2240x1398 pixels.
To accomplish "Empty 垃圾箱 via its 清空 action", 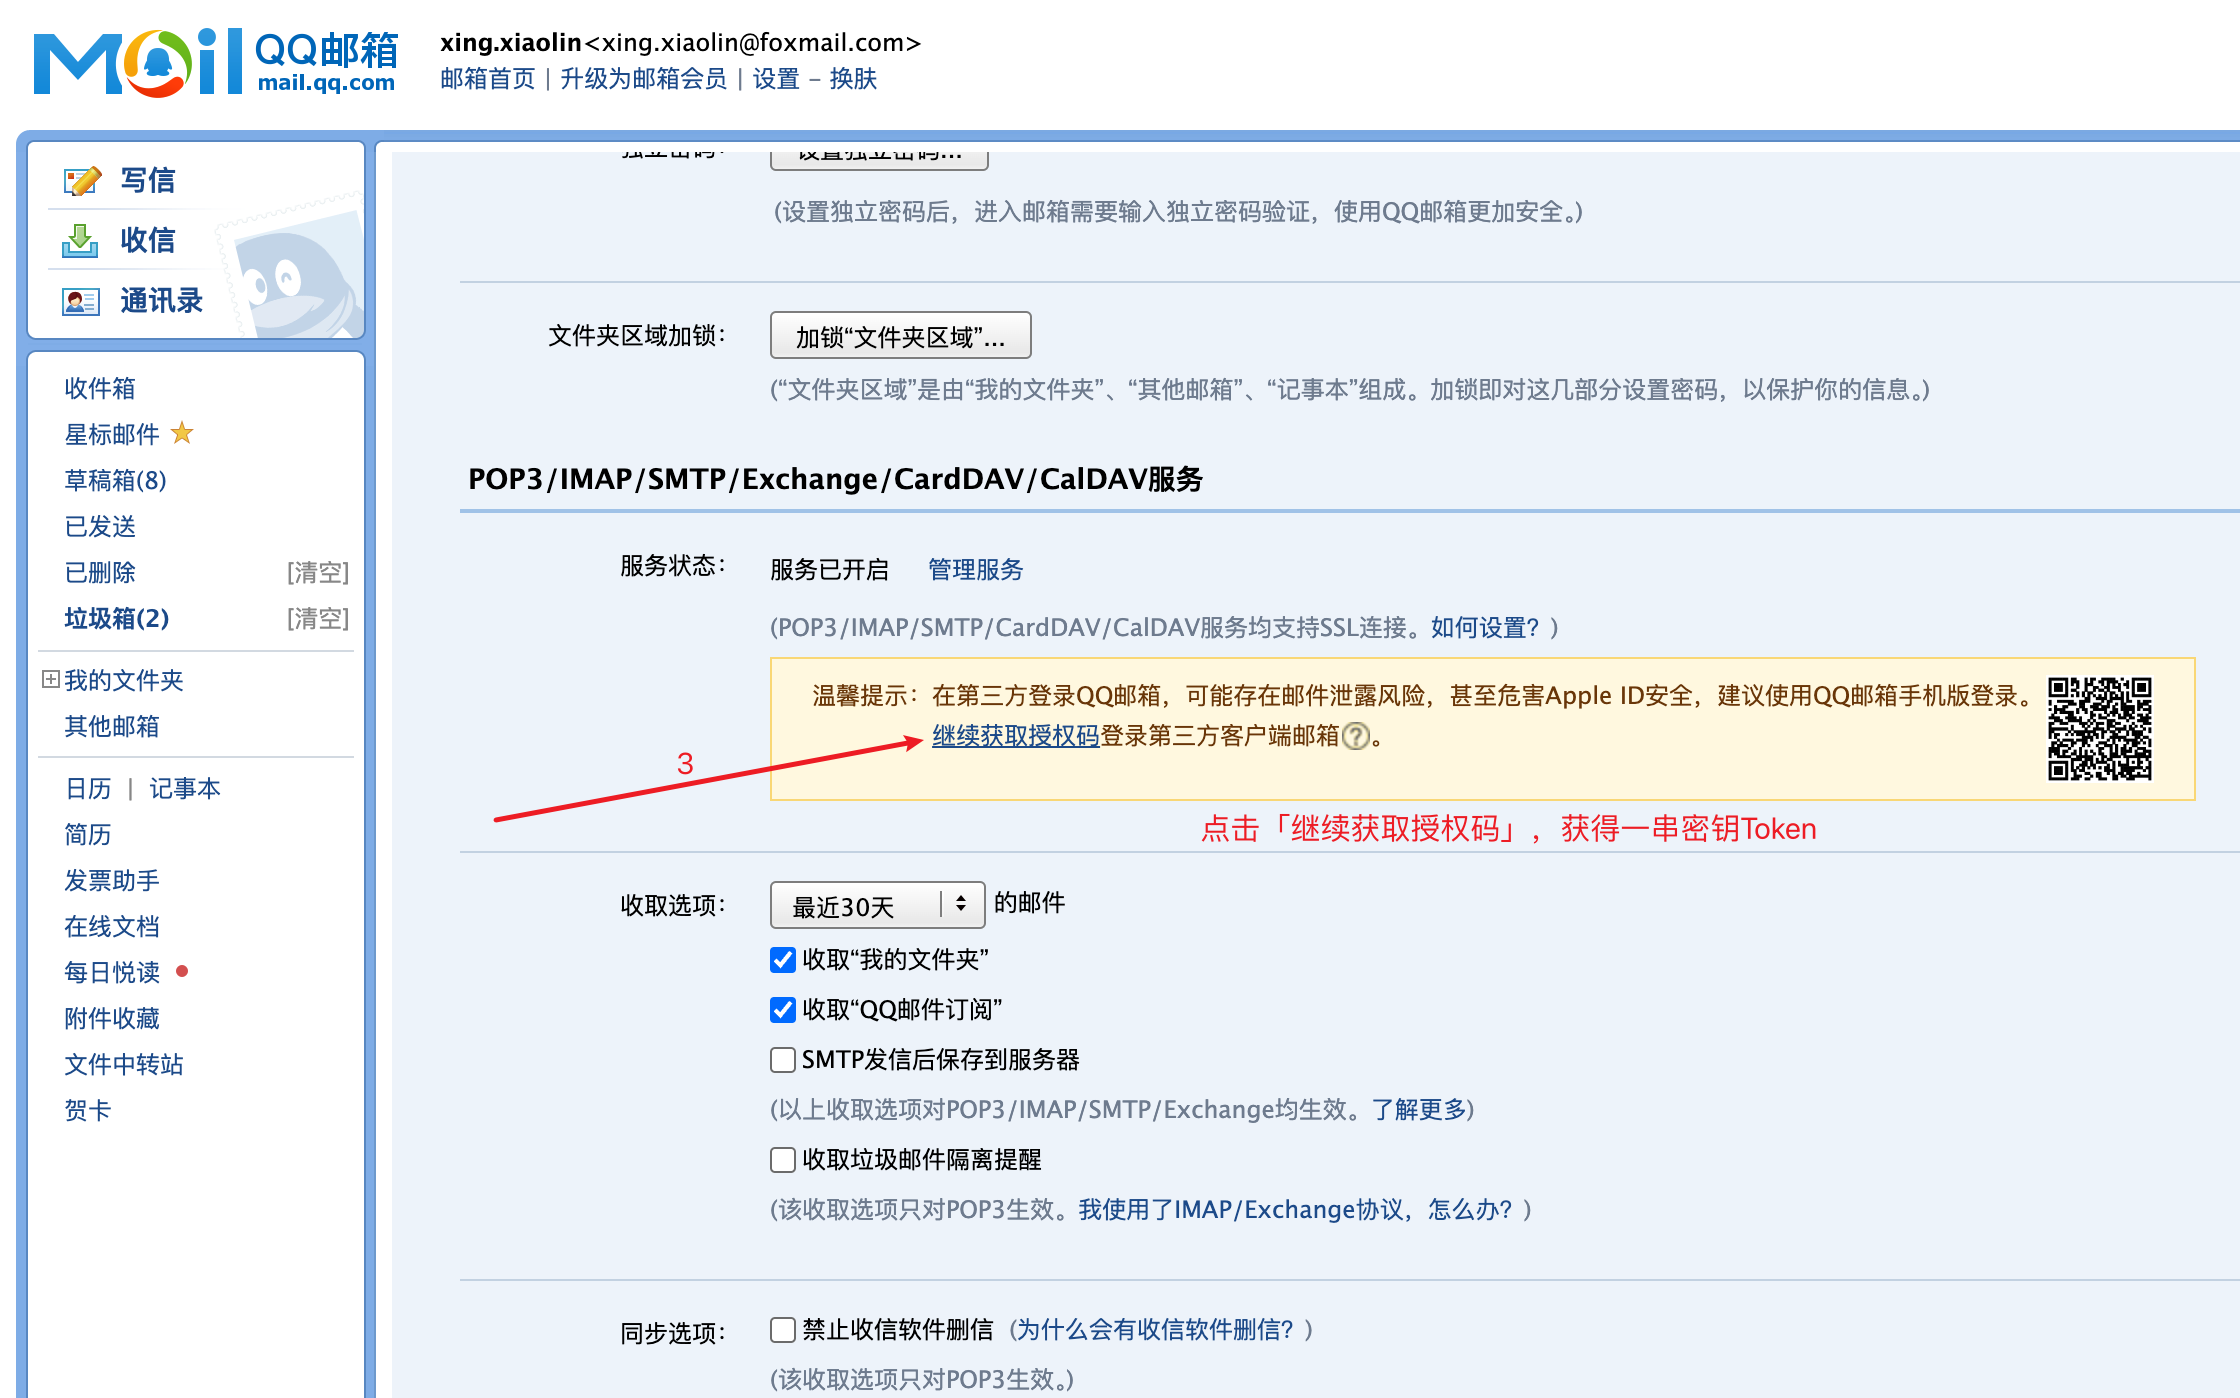I will point(318,619).
